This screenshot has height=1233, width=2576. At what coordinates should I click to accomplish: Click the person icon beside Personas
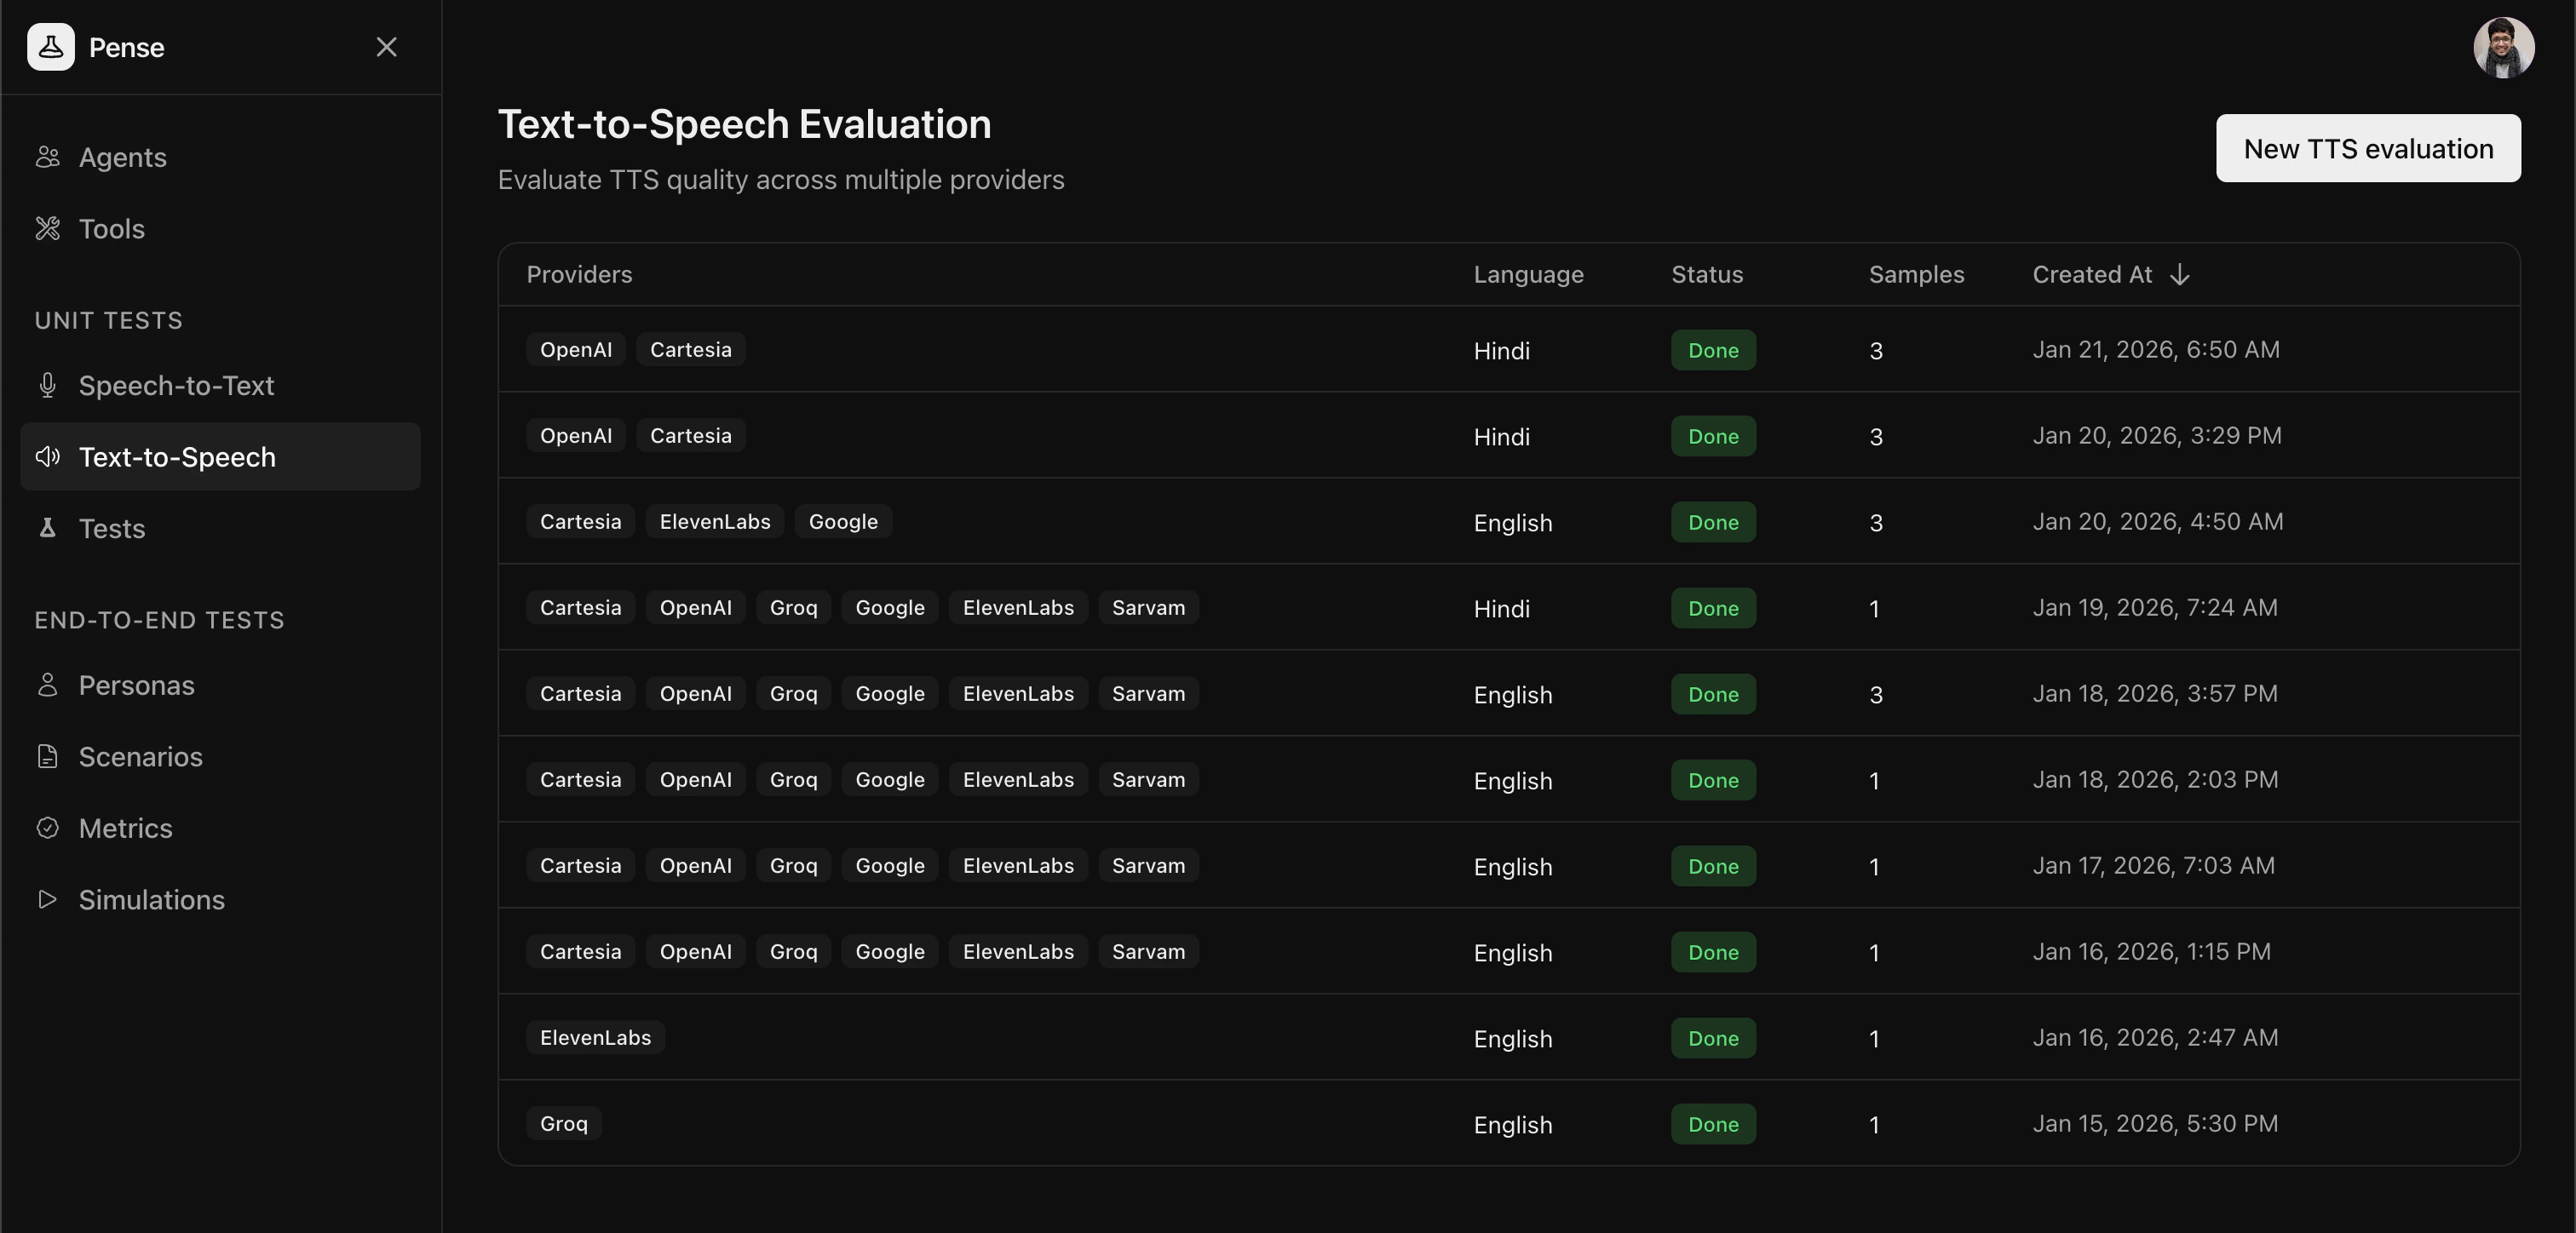(x=47, y=685)
